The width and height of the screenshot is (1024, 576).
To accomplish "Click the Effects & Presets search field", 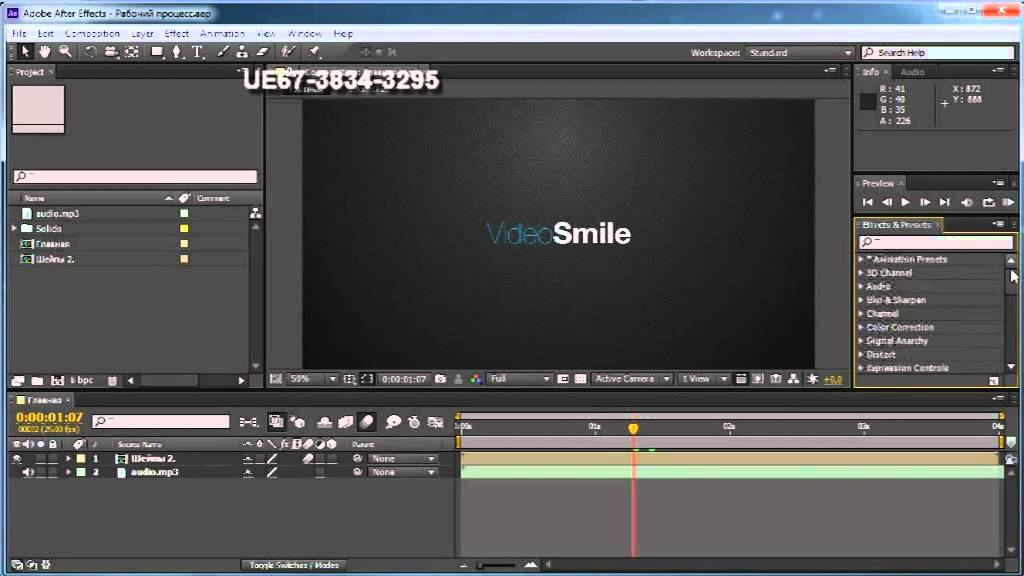I will click(936, 242).
